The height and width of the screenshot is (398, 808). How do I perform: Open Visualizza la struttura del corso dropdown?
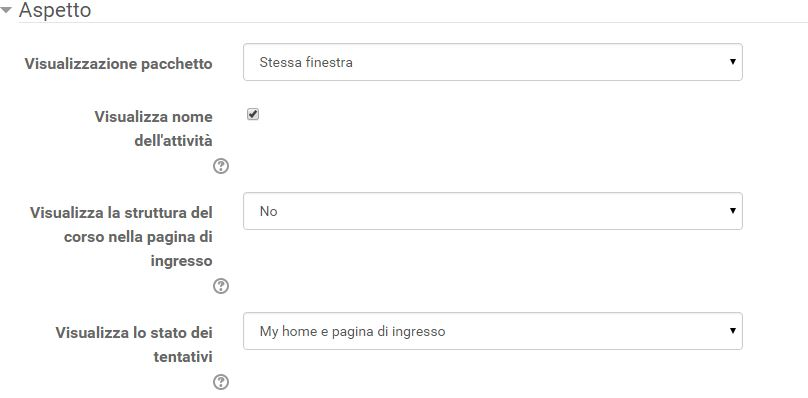coord(493,211)
